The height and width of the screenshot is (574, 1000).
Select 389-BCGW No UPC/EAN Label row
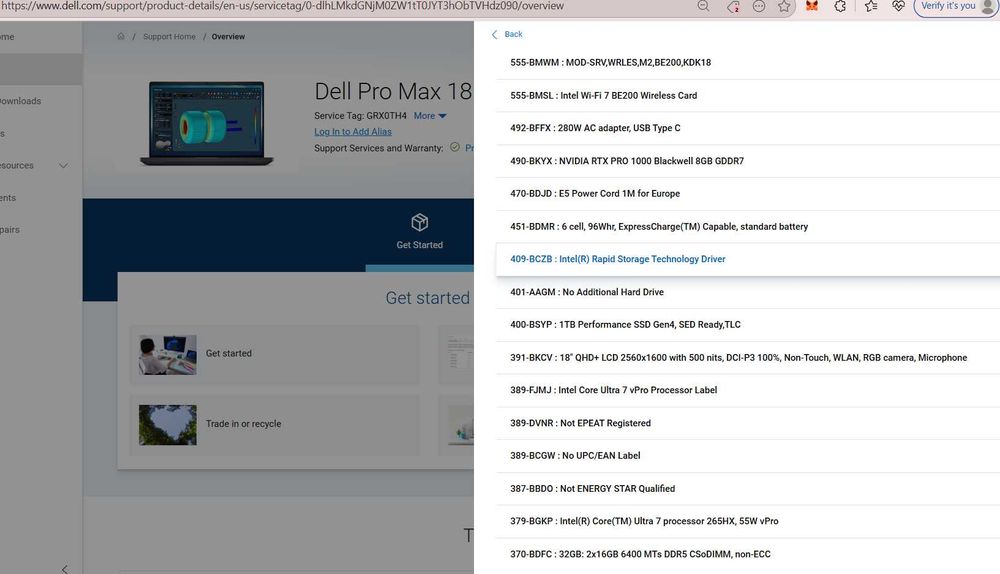pyautogui.click(x=747, y=456)
